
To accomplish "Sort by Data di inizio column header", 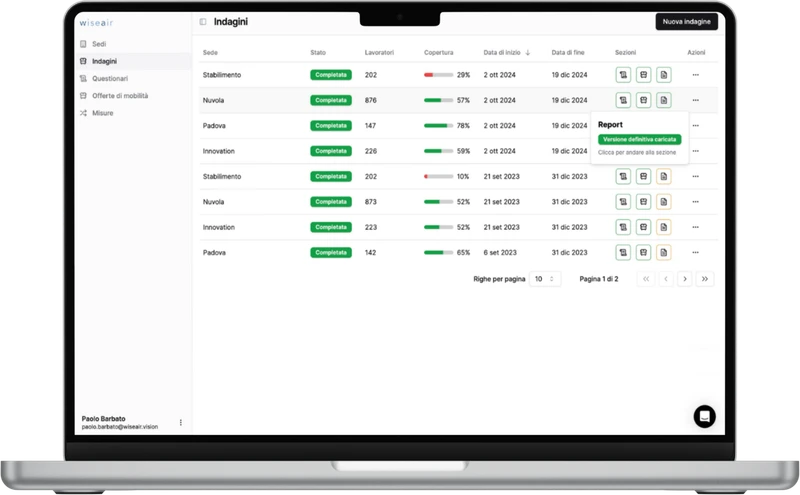I will (507, 53).
